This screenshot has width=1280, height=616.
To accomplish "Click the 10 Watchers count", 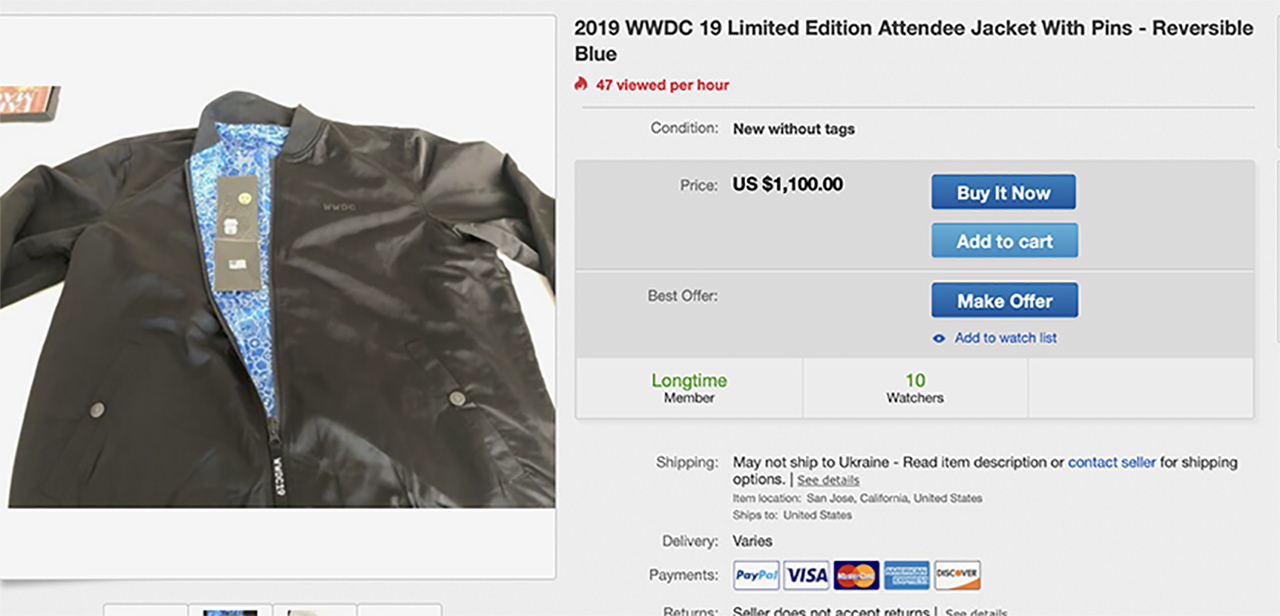I will (915, 388).
